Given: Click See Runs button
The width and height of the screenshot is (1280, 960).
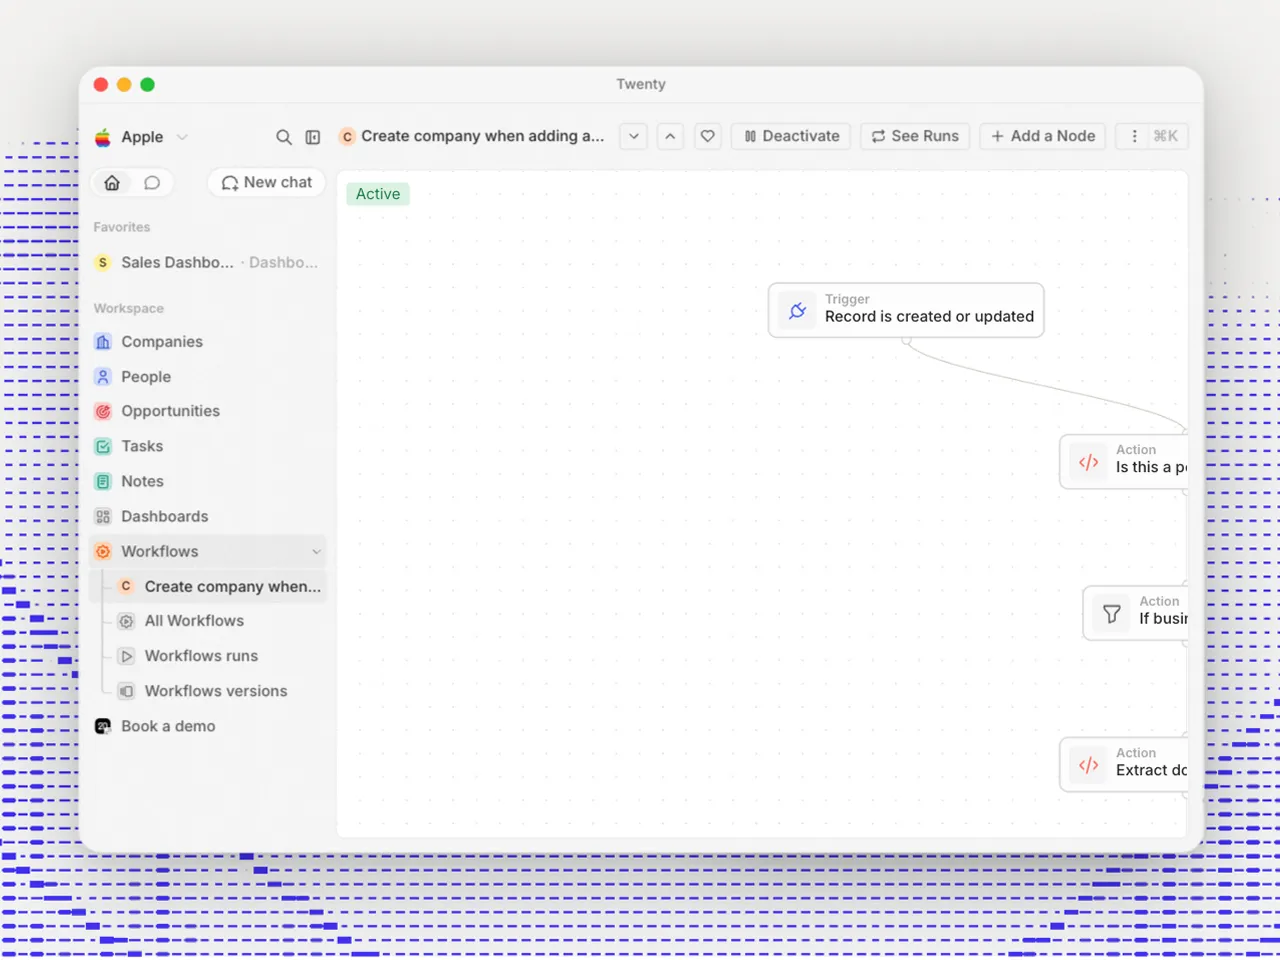Looking at the screenshot, I should [x=915, y=136].
